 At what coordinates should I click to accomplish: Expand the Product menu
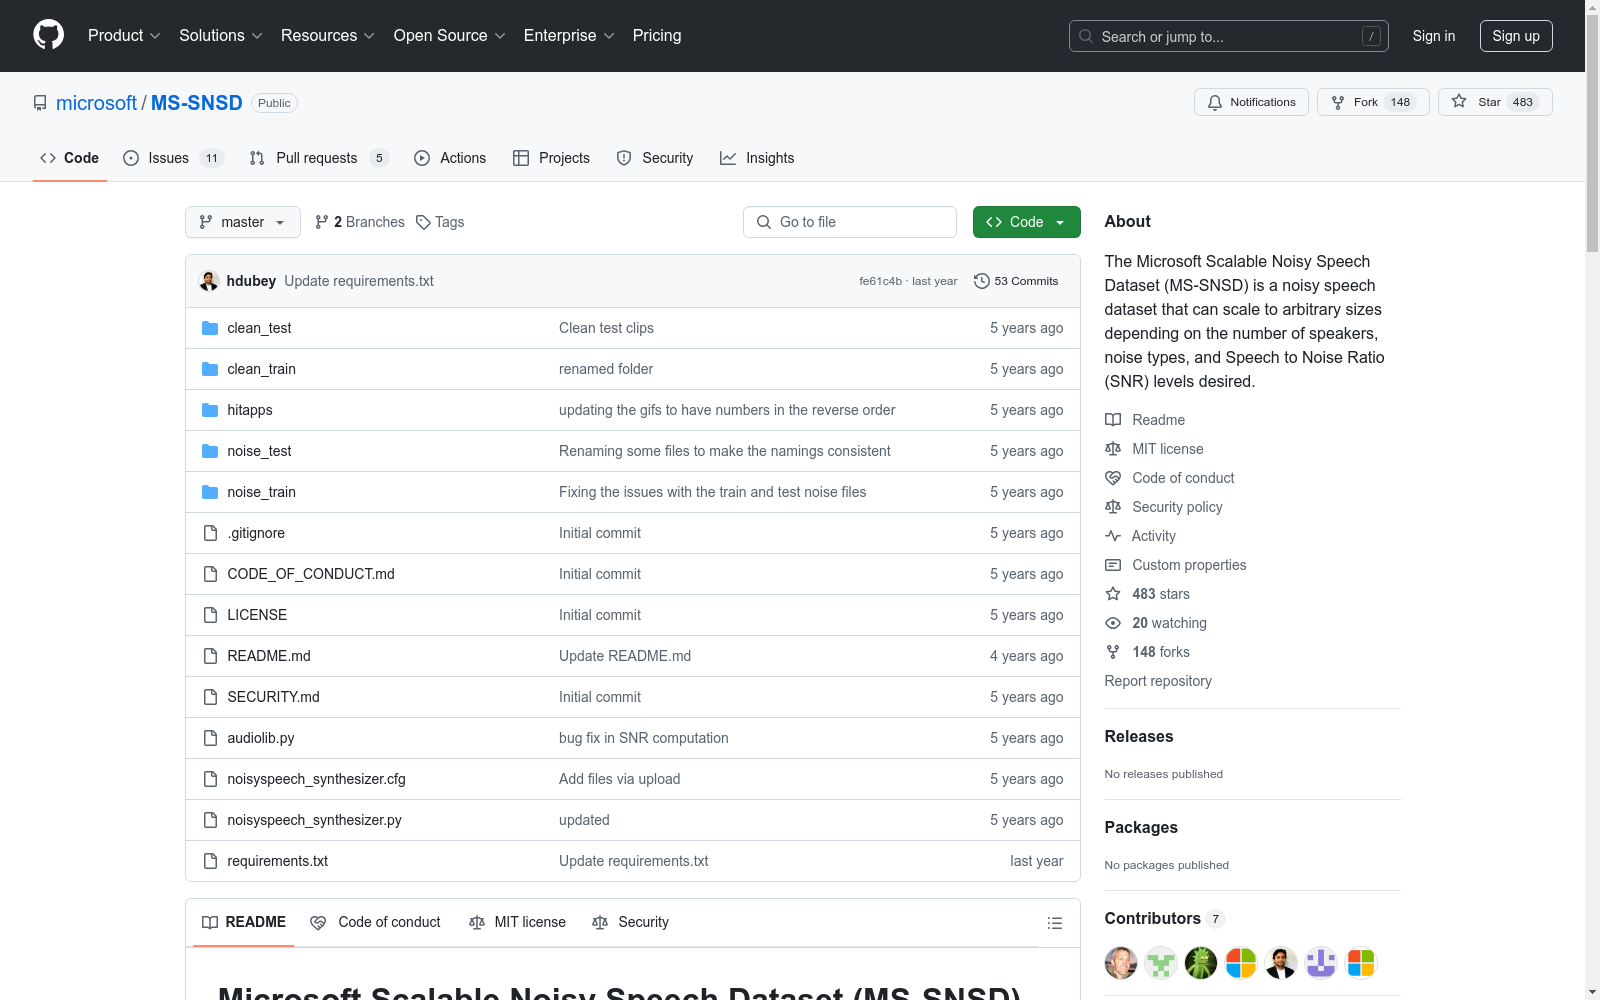[124, 36]
